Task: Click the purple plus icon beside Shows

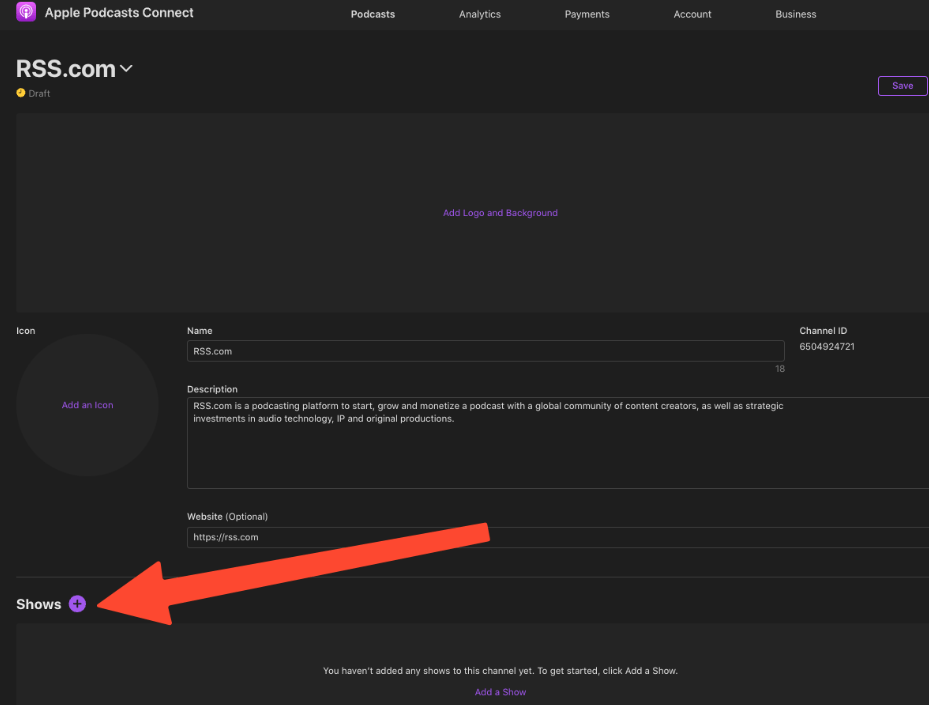Action: 77,604
